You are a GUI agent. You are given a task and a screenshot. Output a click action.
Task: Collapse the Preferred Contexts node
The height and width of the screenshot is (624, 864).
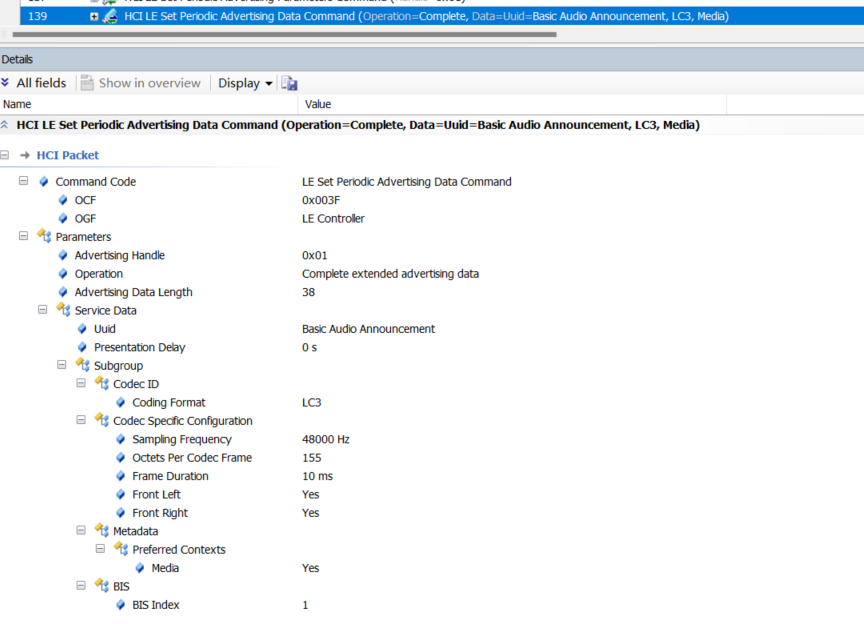point(101,549)
